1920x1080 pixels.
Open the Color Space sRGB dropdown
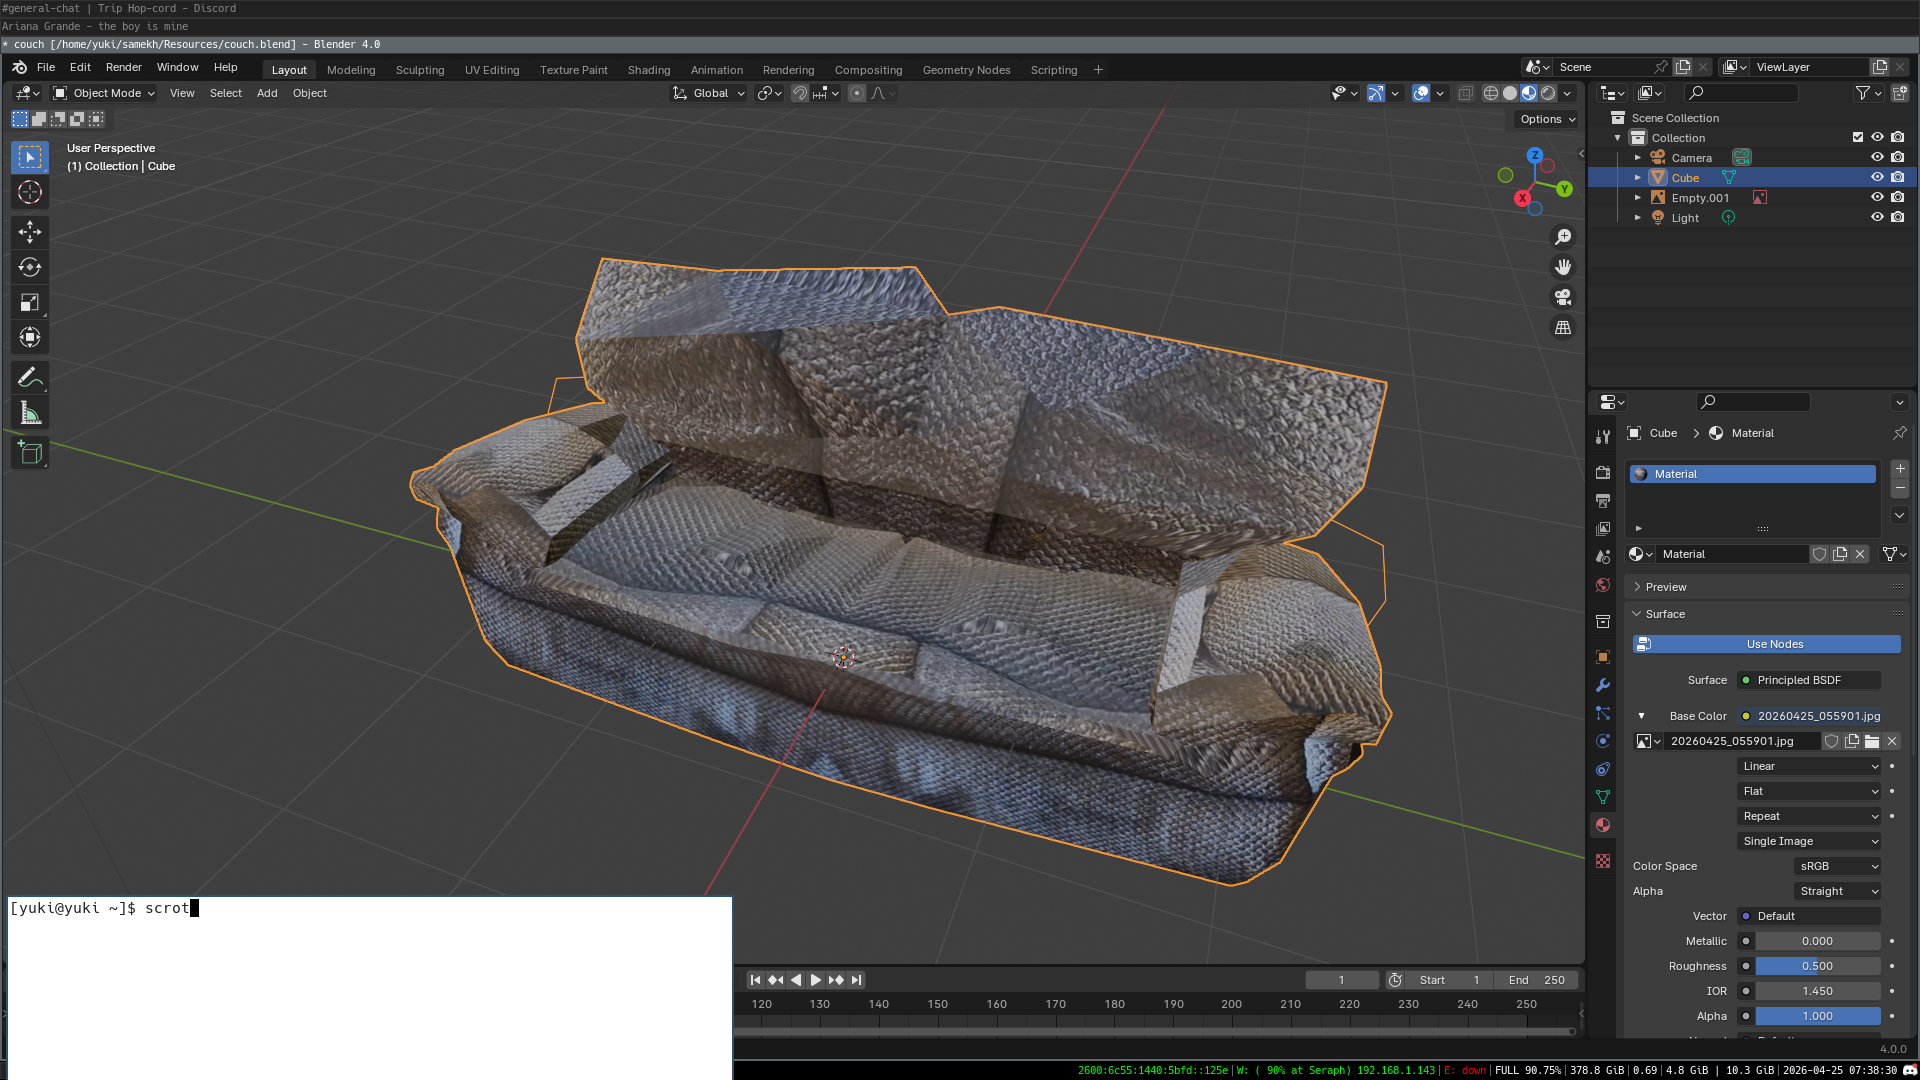1838,866
